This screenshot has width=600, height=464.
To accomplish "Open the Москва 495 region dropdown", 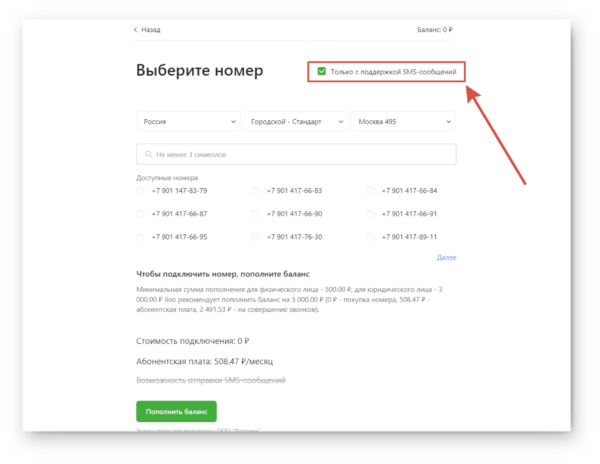I will (x=403, y=122).
